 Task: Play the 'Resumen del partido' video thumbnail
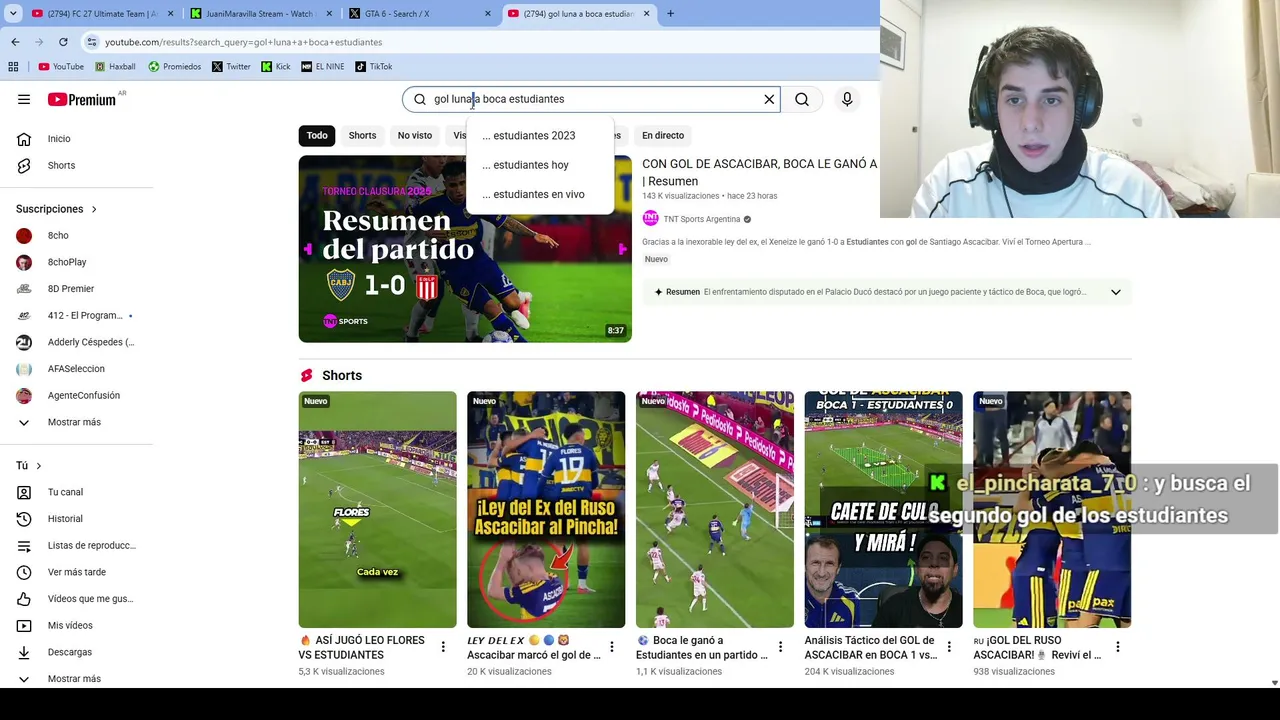click(x=465, y=249)
